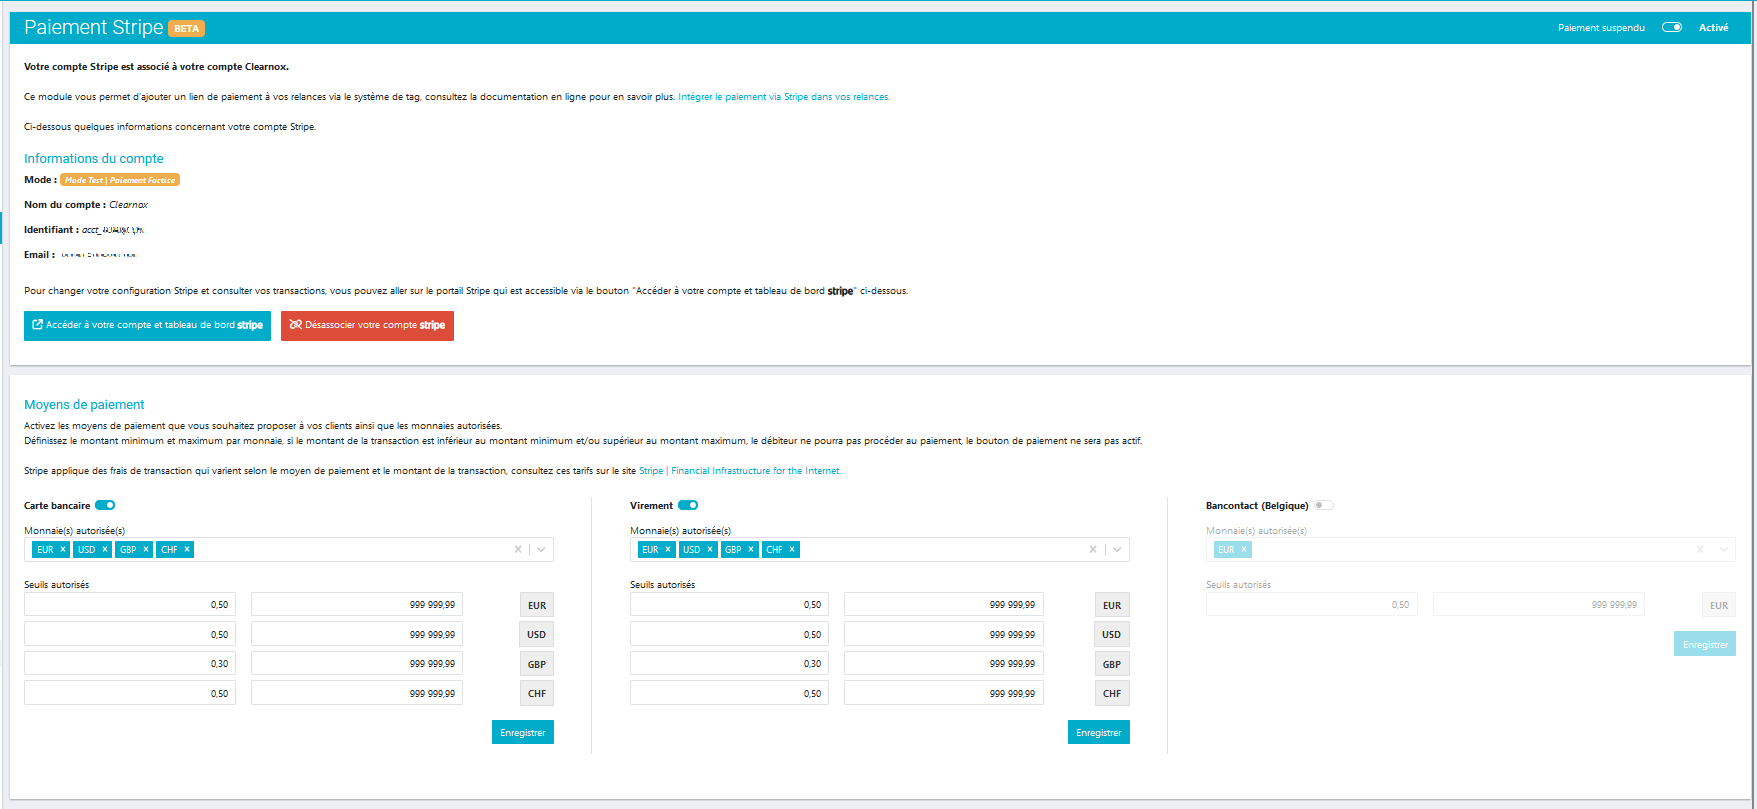Click the Bancontact Enregistrer button

(1705, 644)
